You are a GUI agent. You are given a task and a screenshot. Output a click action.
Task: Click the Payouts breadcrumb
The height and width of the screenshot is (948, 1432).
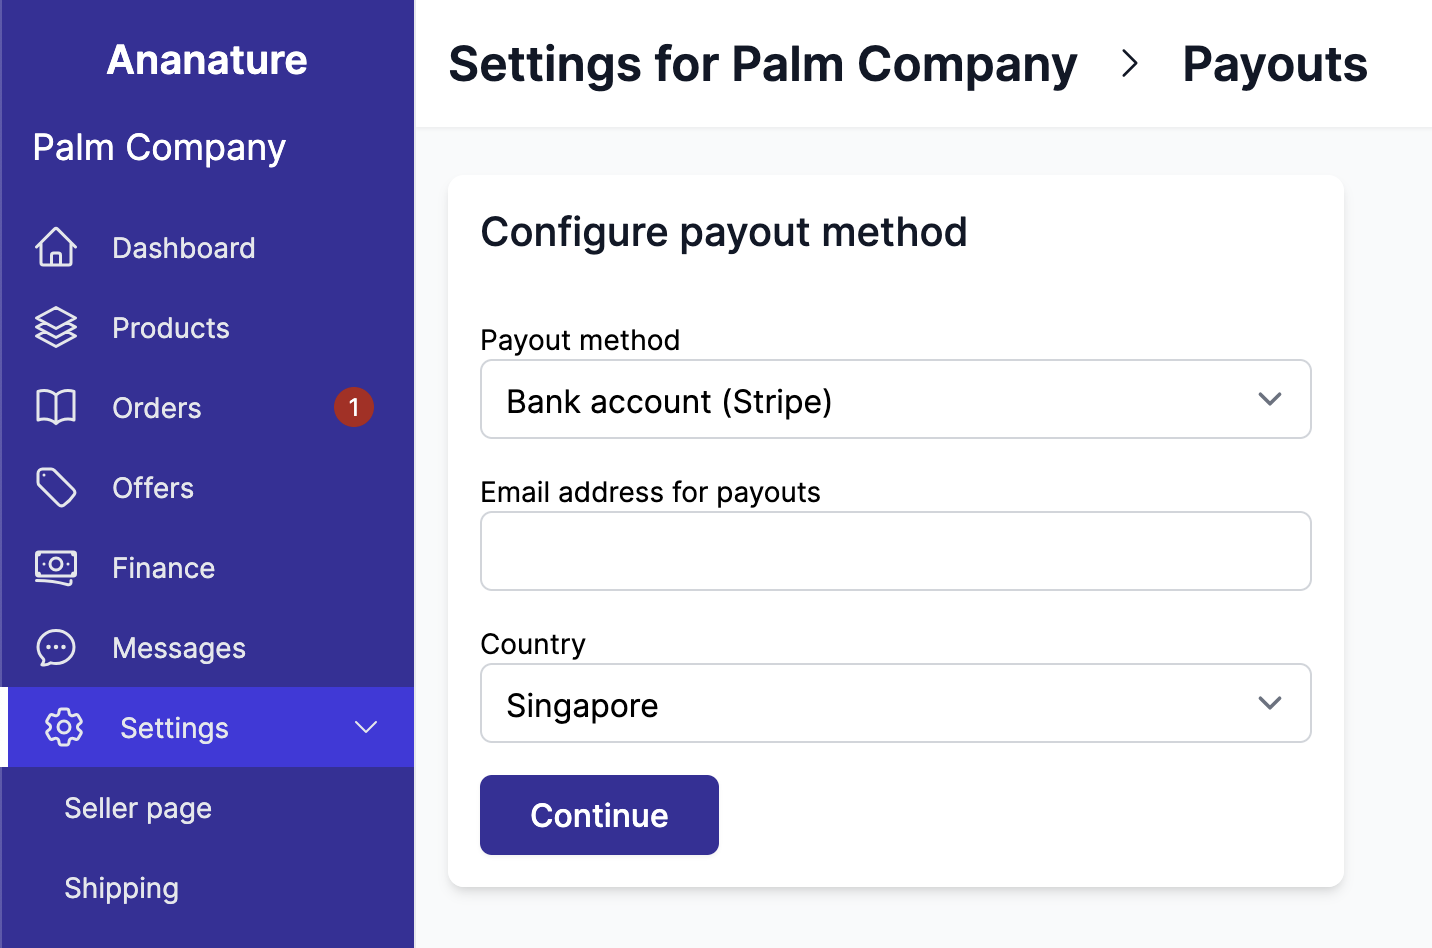coord(1274,64)
